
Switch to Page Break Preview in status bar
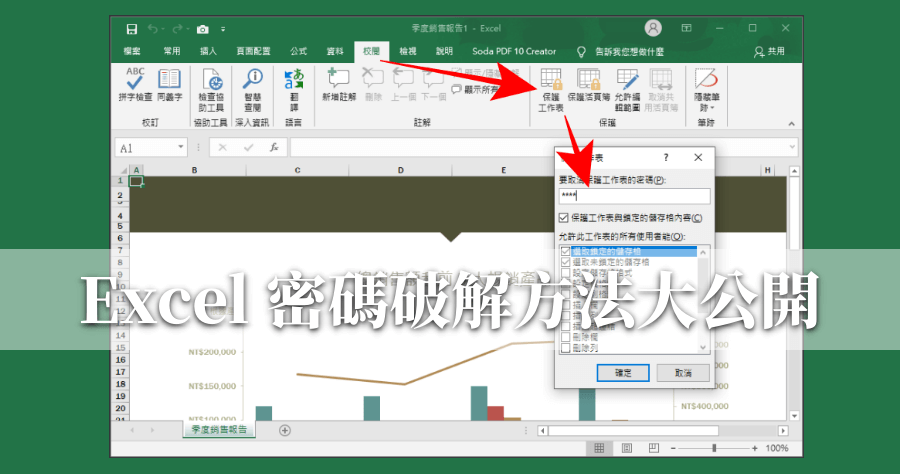point(654,448)
